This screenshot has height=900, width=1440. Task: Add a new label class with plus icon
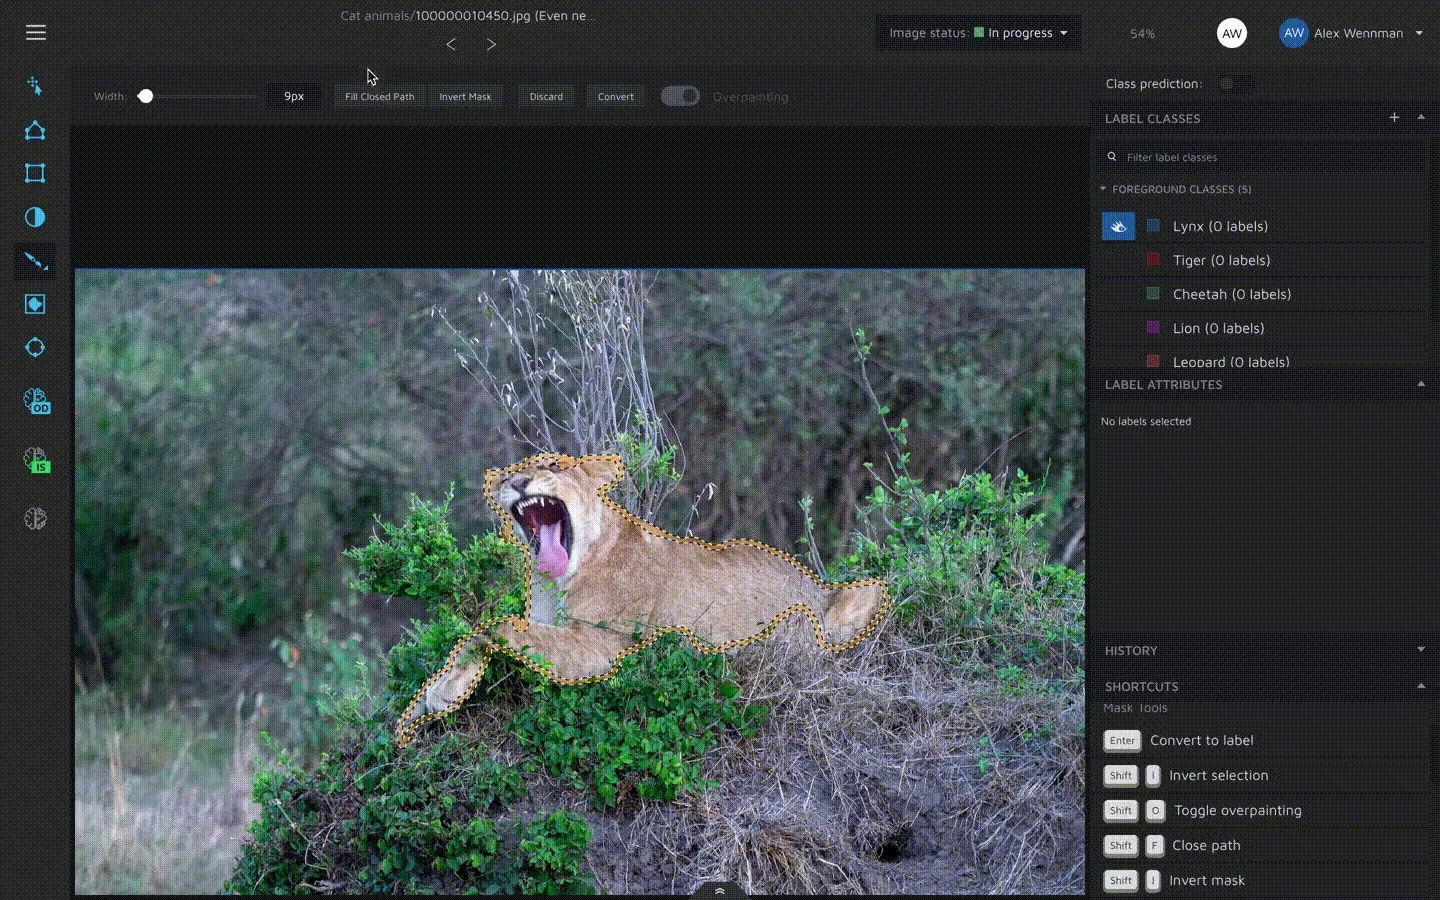point(1394,118)
